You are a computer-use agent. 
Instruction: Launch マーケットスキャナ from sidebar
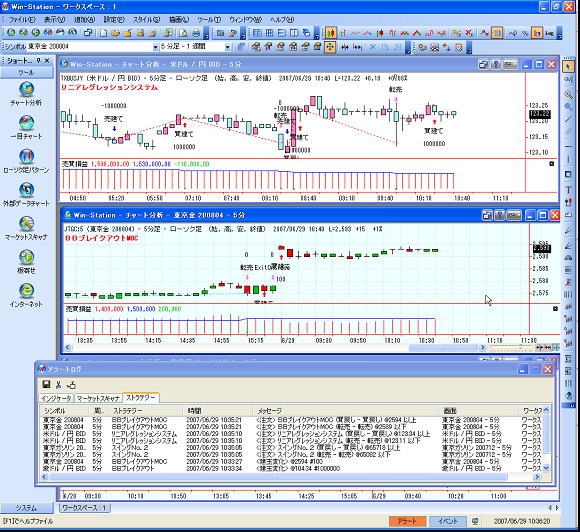[26, 228]
